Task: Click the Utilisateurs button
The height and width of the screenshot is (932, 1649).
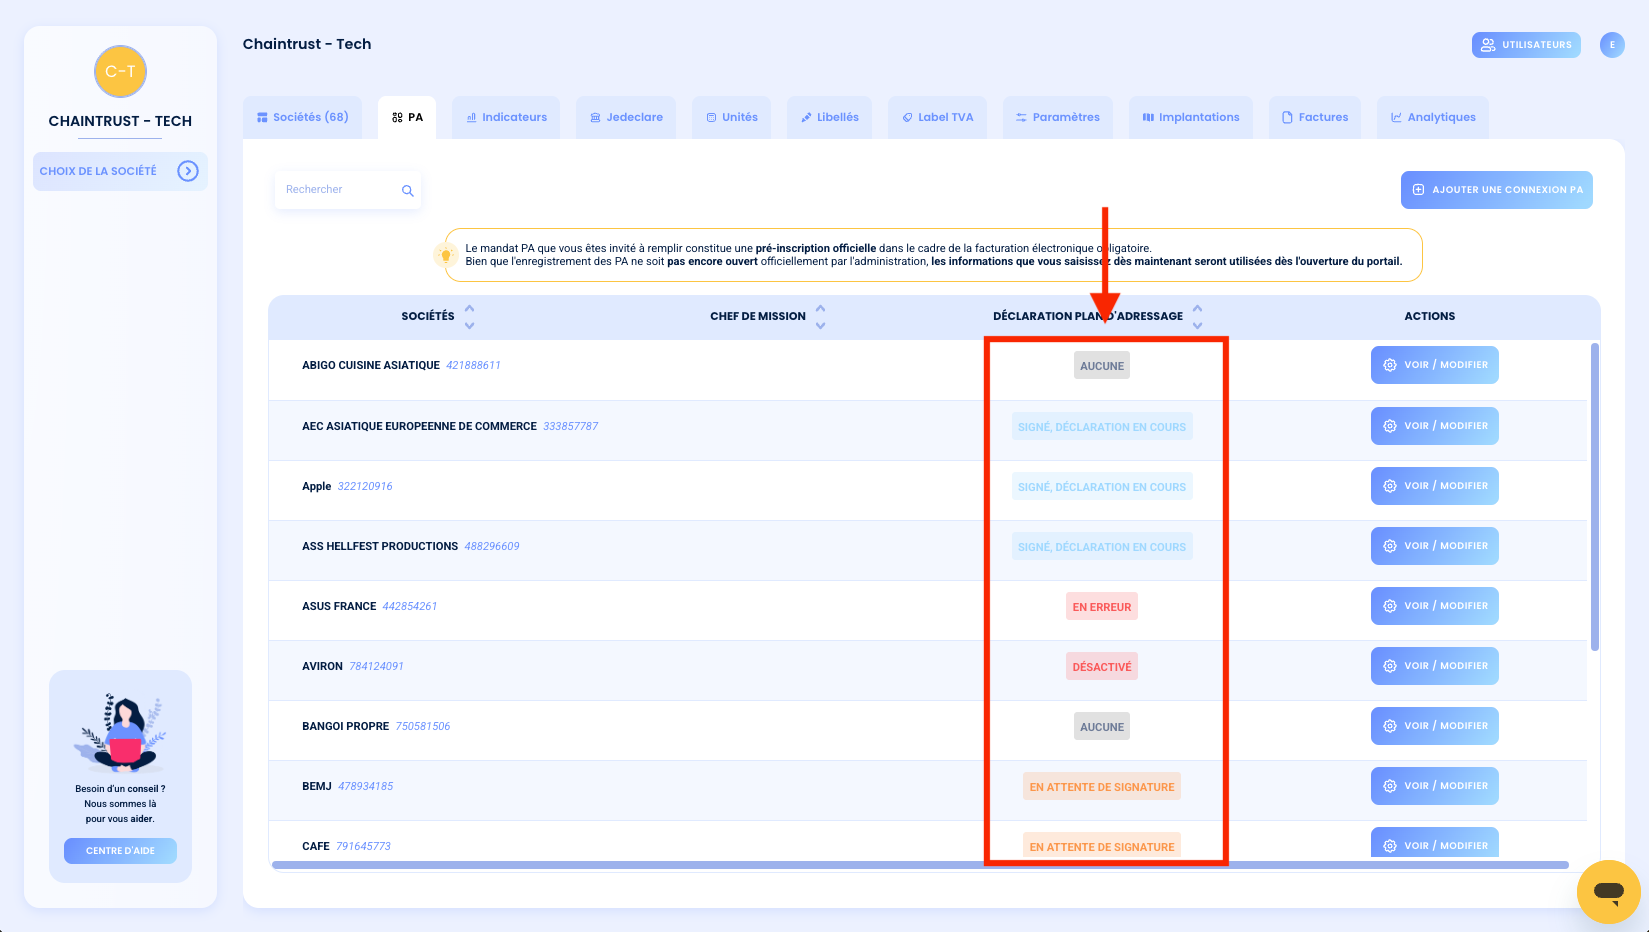Action: point(1526,45)
